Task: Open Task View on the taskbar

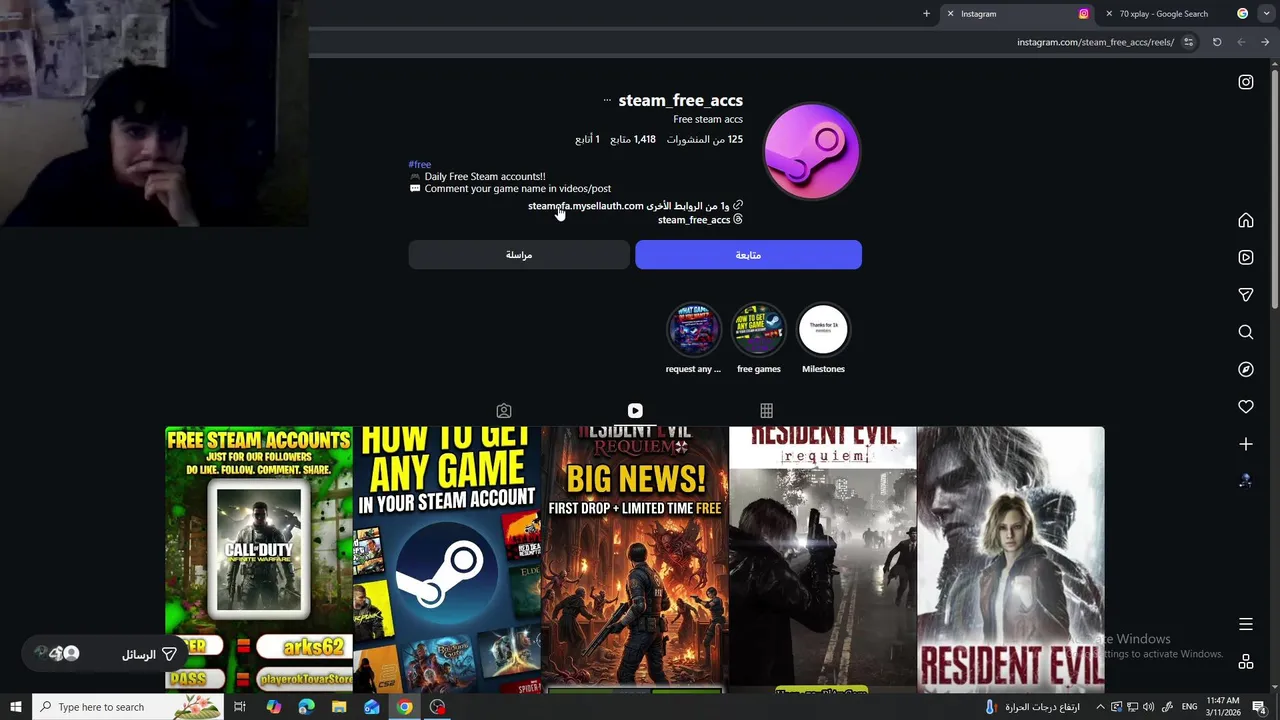Action: tap(240, 707)
